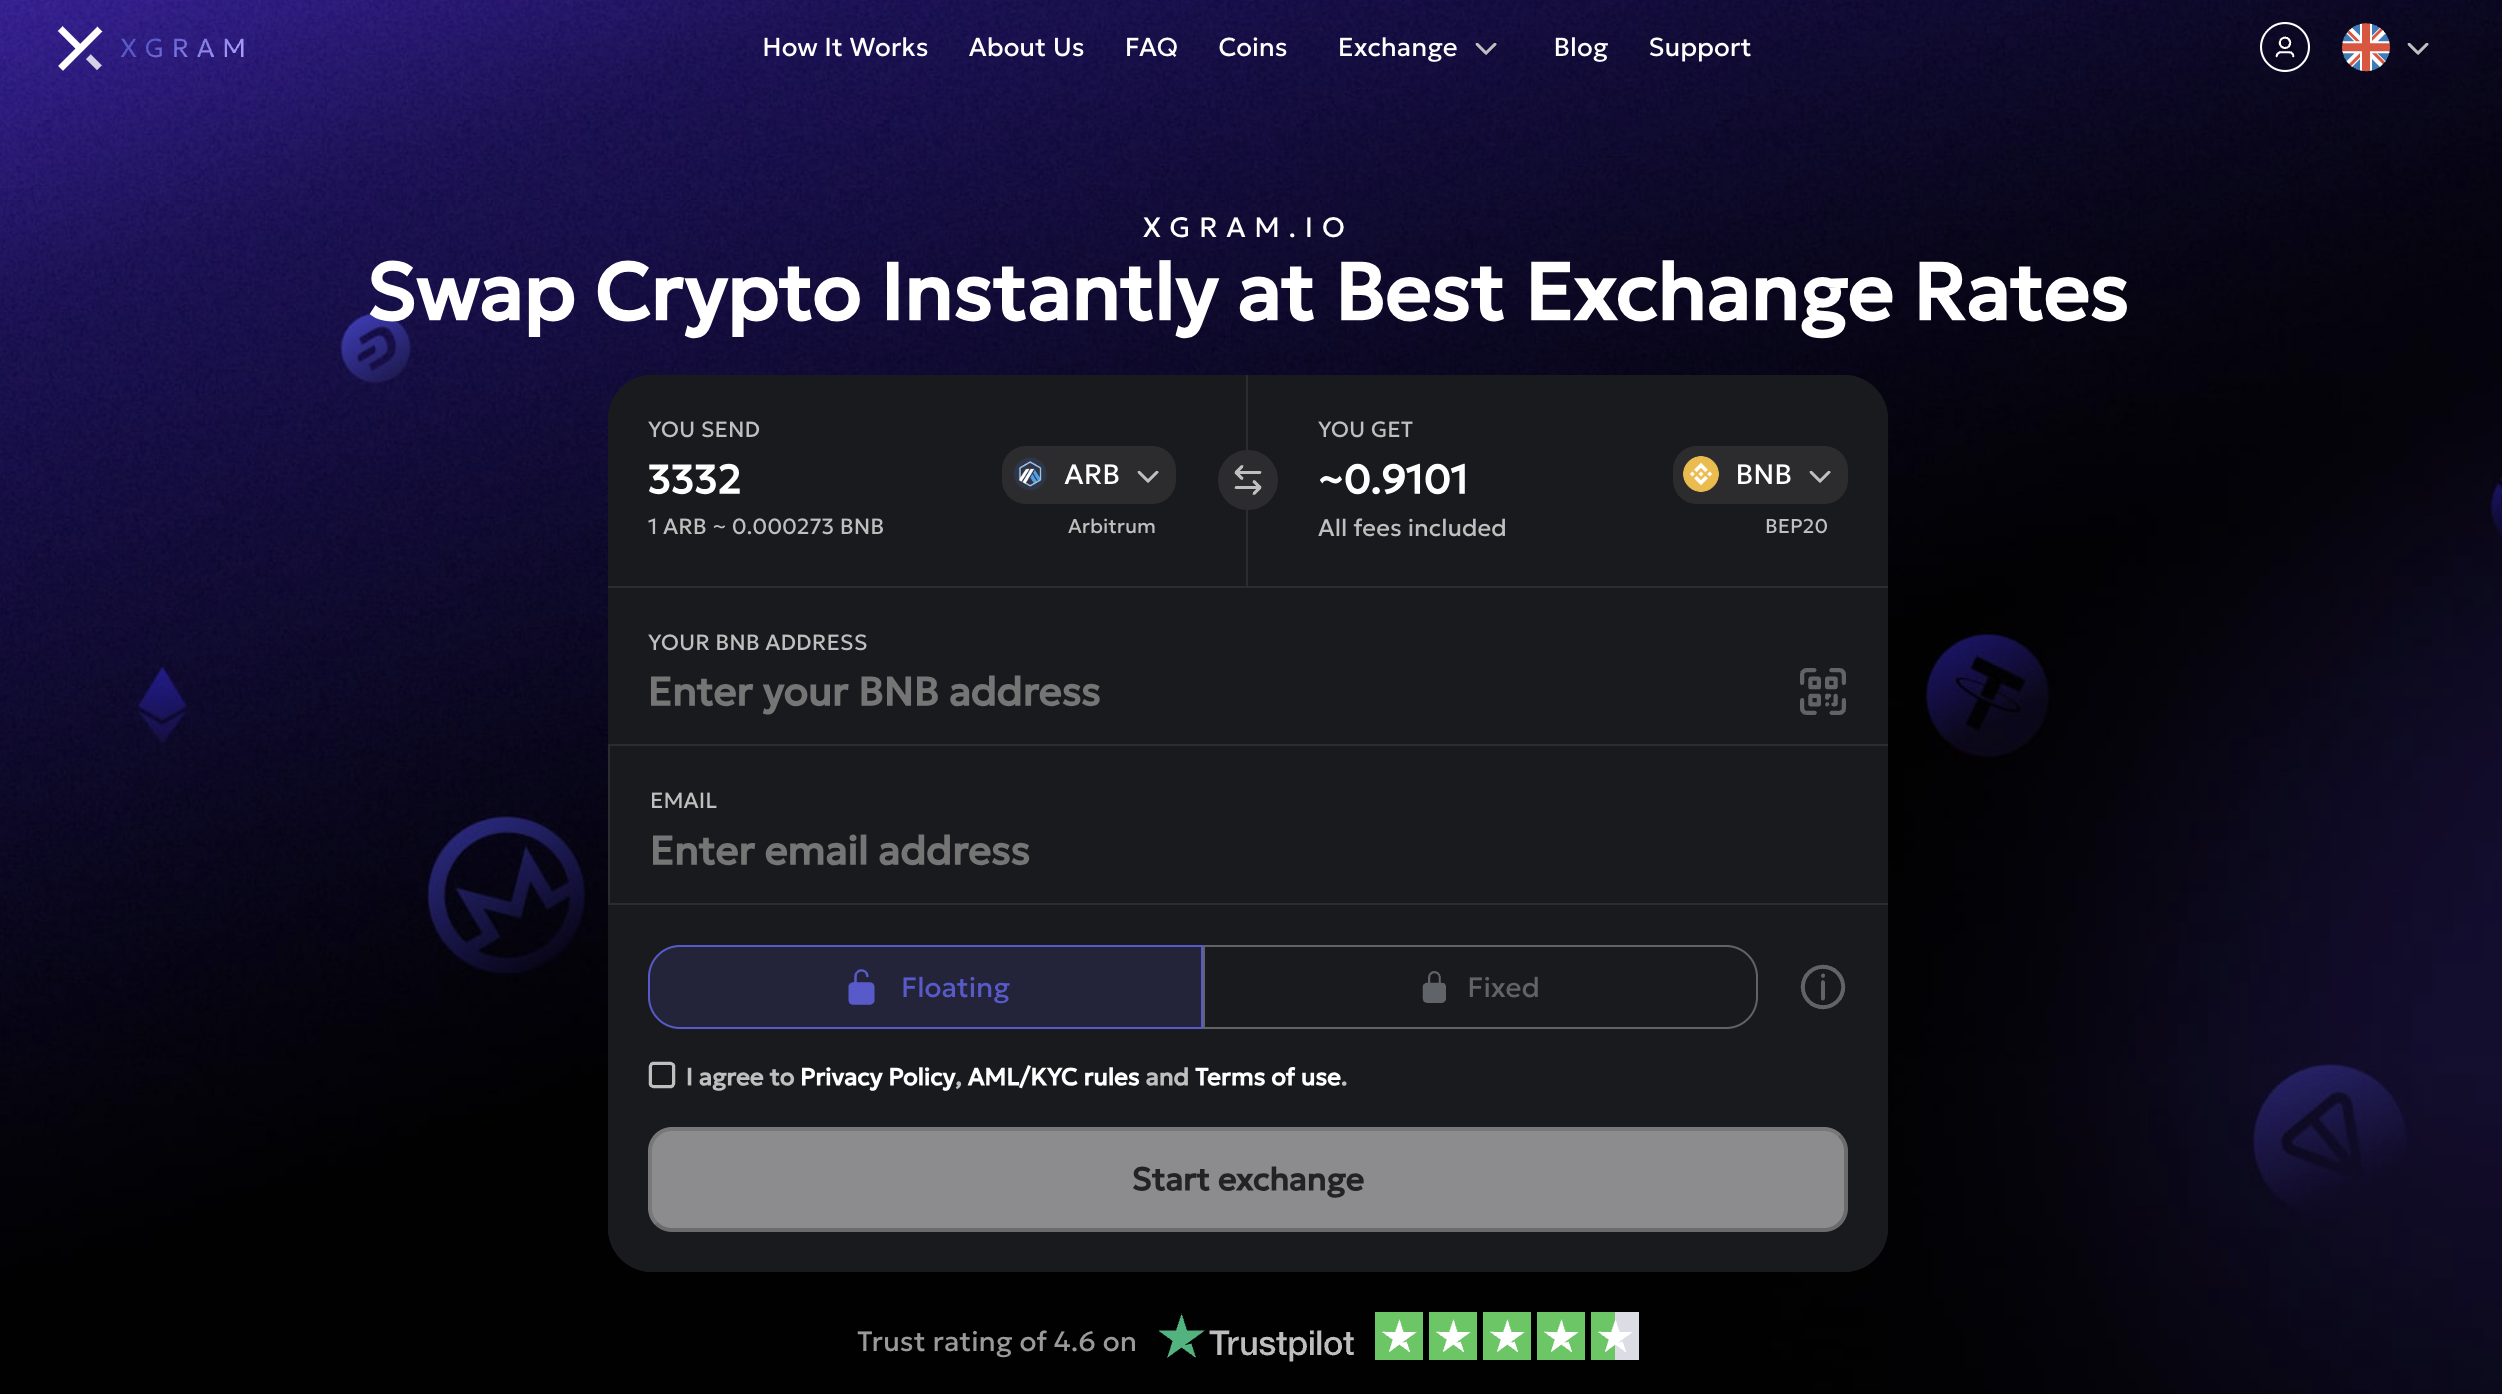
Task: Open the user account profile icon
Action: pos(2284,48)
